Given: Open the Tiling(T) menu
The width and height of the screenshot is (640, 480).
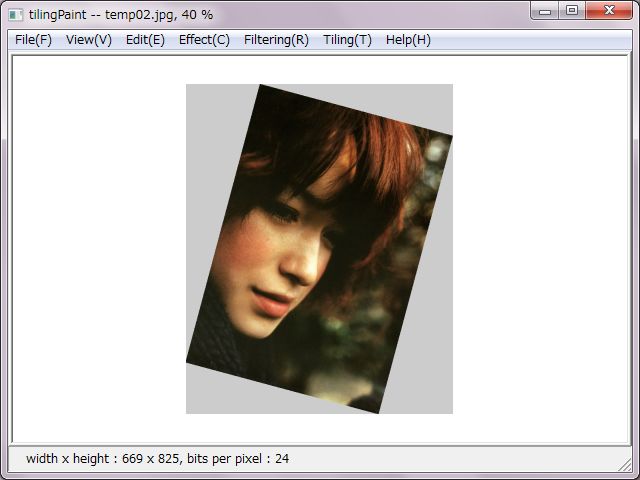Looking at the screenshot, I should [x=347, y=40].
